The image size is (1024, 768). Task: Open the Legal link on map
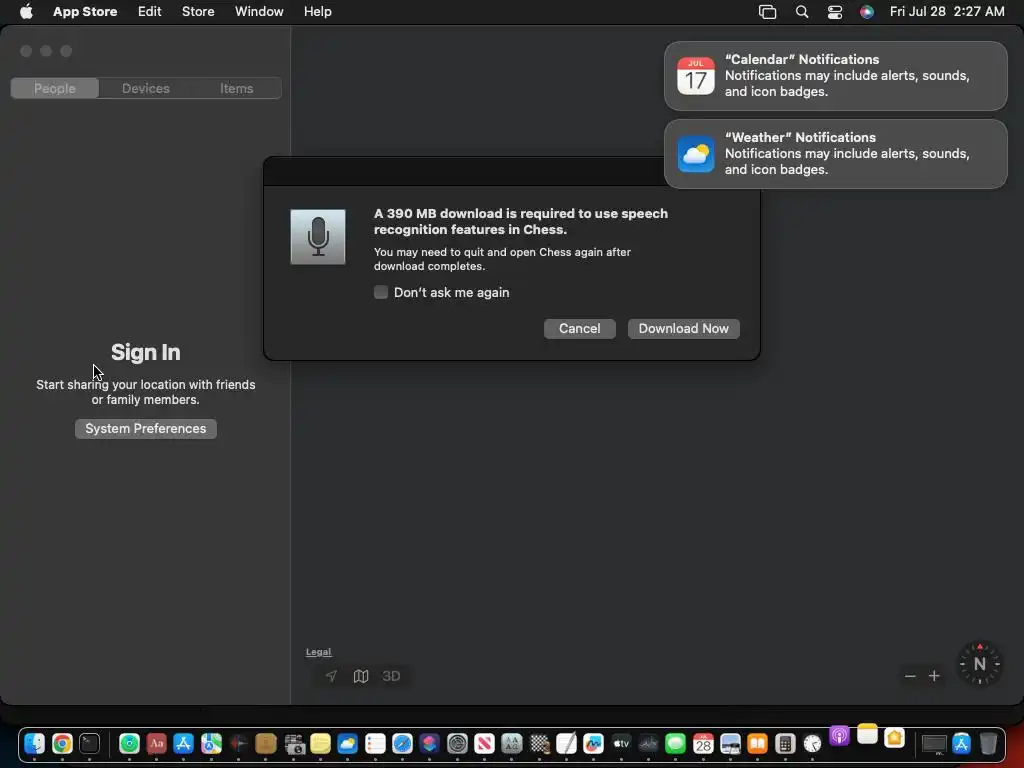[319, 652]
